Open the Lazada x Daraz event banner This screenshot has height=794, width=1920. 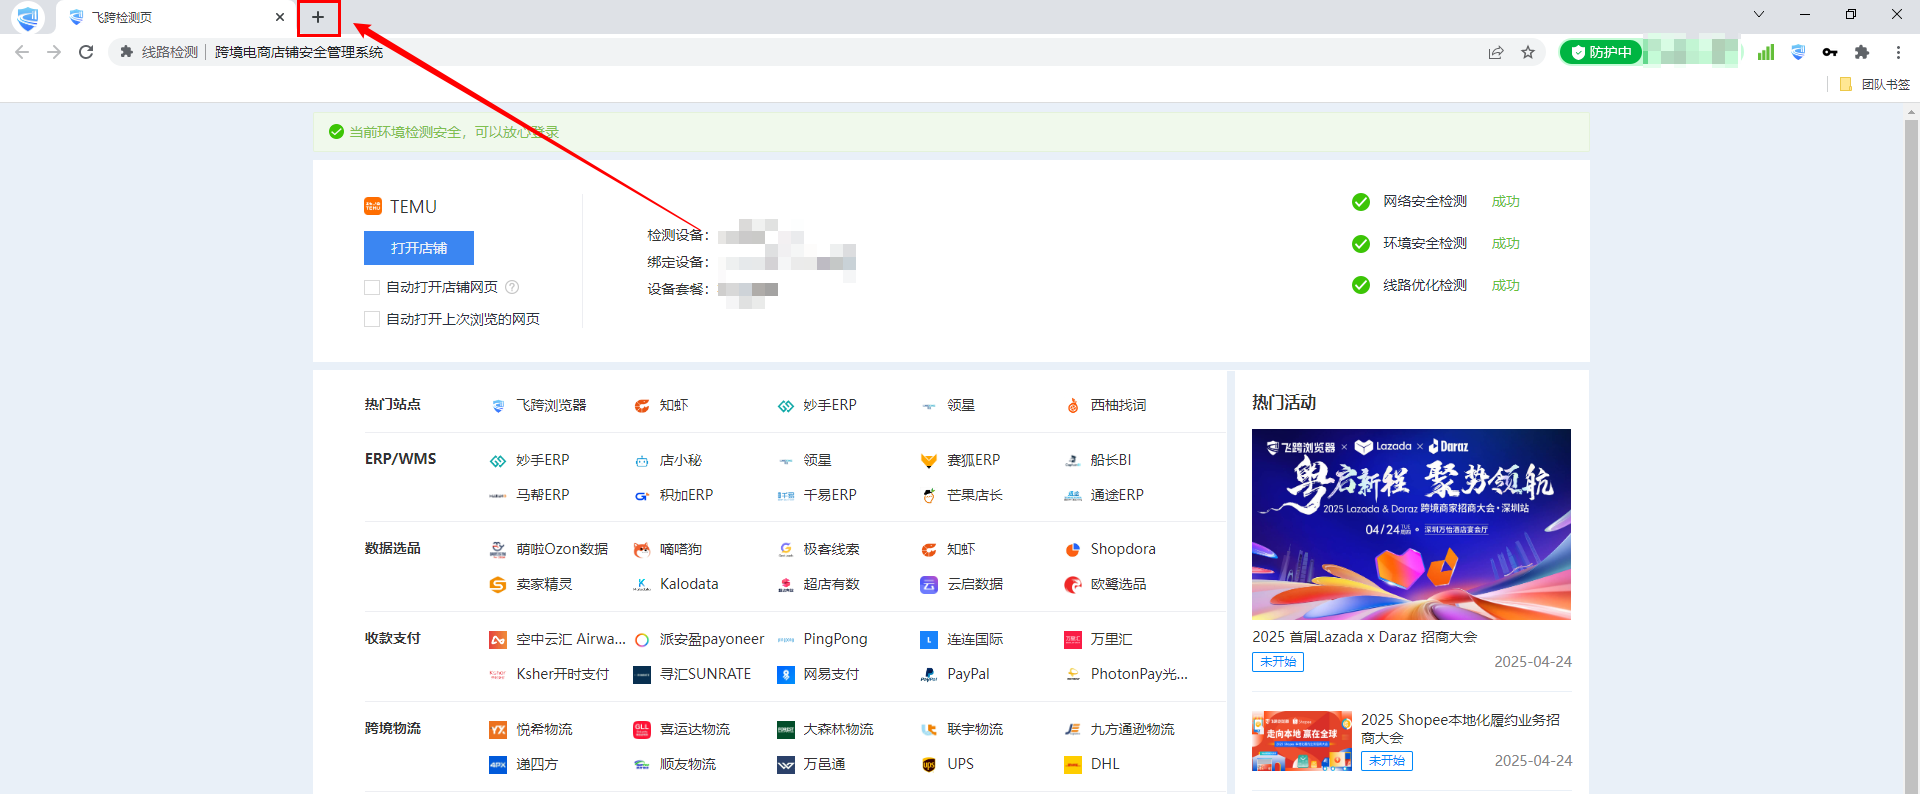1411,524
